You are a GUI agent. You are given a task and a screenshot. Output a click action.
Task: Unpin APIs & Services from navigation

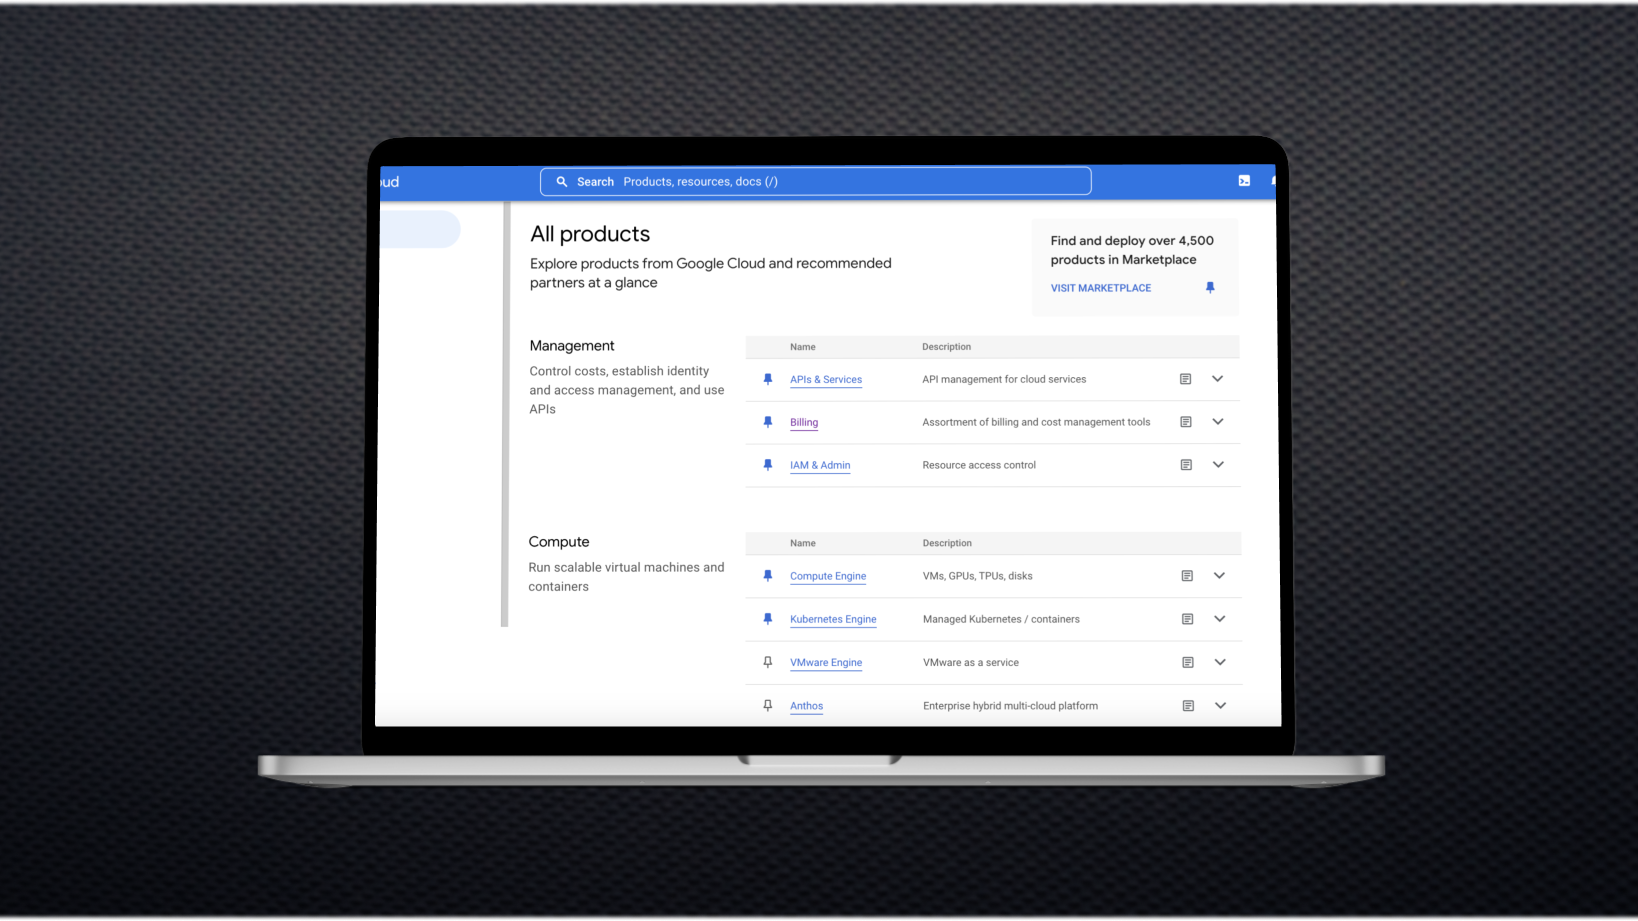[768, 379]
